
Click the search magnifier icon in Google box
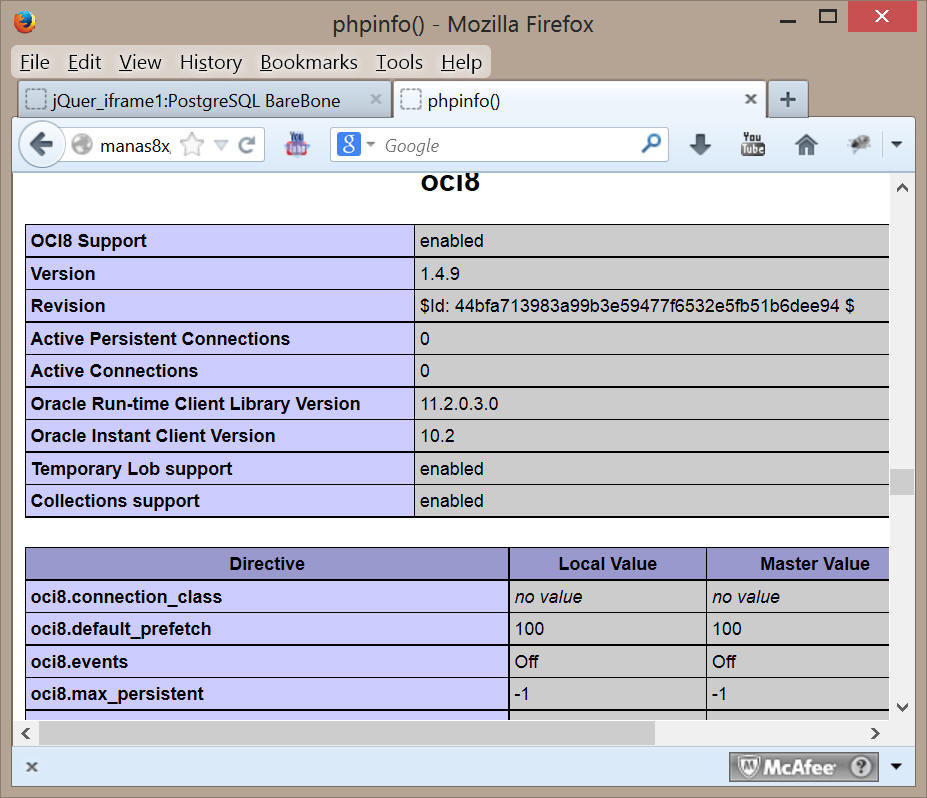(651, 144)
